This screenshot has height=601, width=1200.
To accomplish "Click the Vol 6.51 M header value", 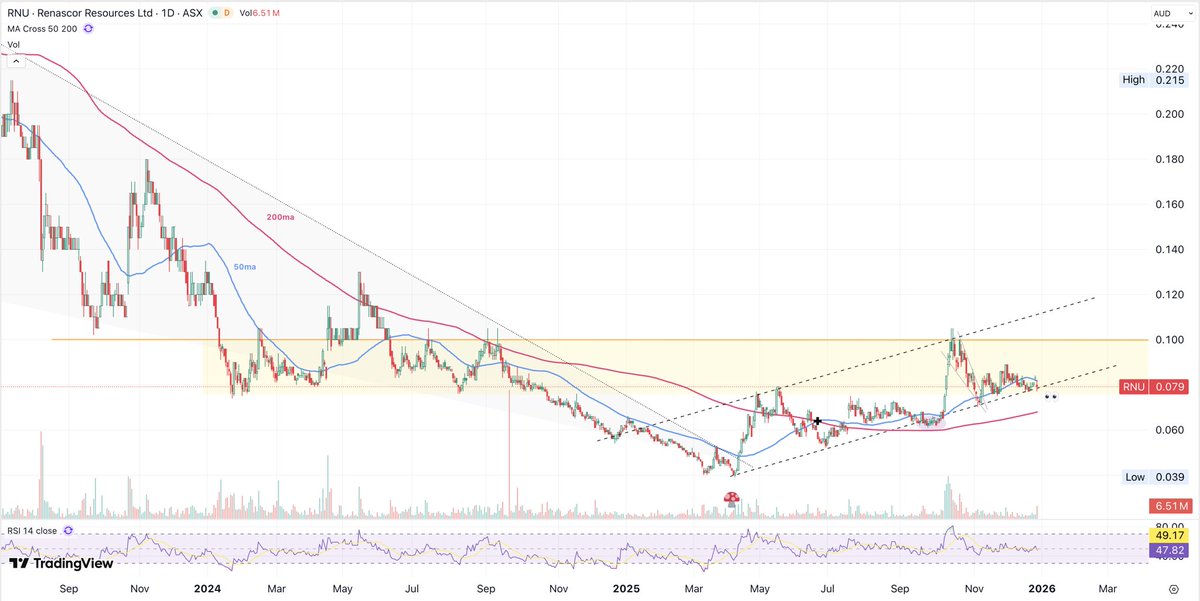I will click(260, 13).
